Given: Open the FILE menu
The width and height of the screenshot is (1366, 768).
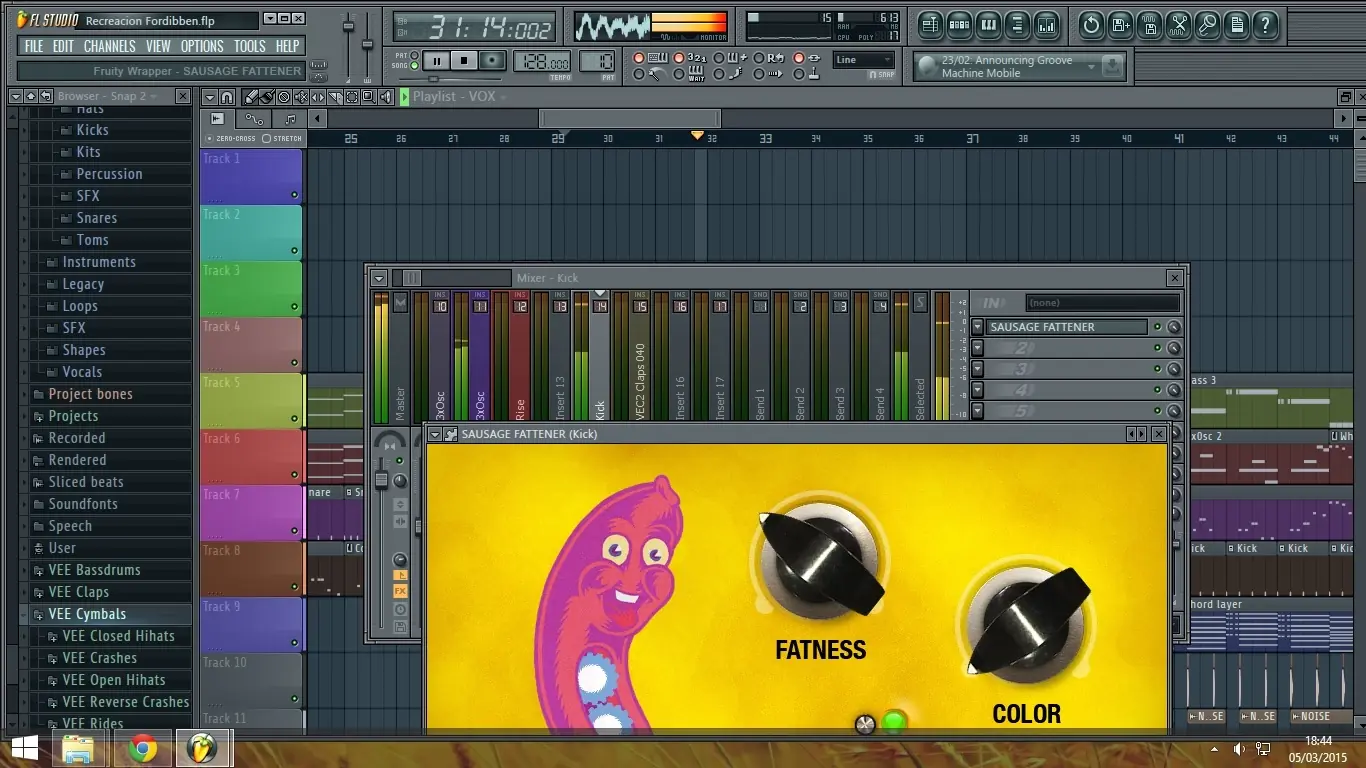Looking at the screenshot, I should [x=34, y=46].
